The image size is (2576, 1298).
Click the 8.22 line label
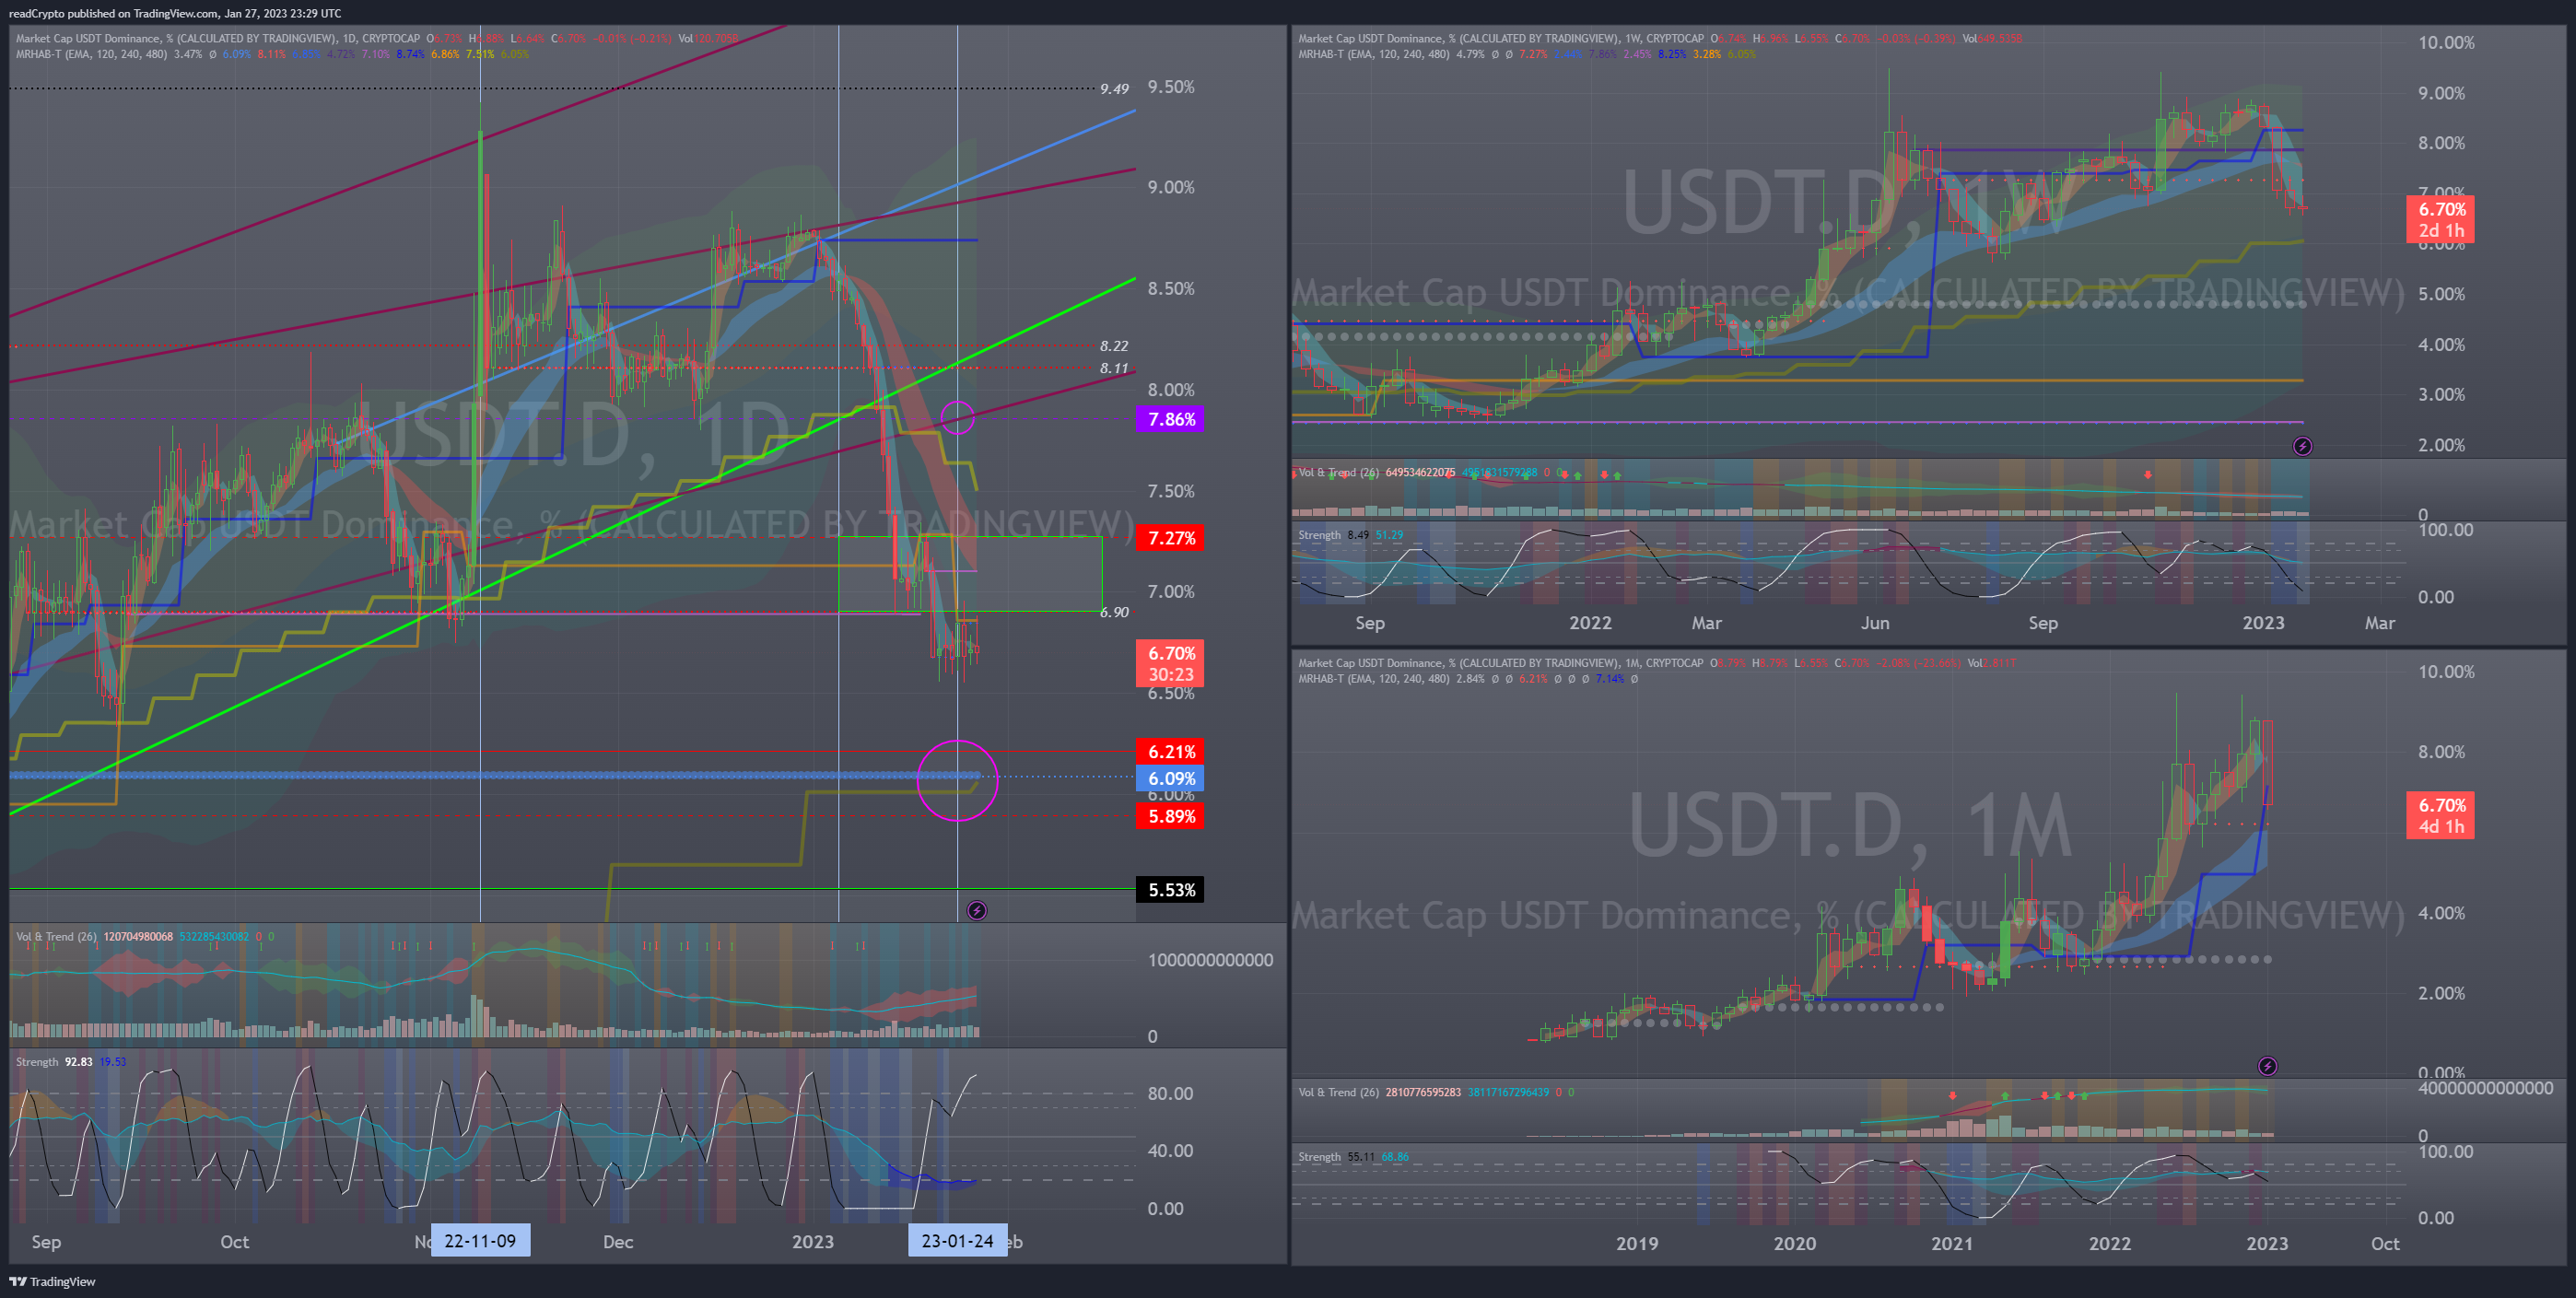1114,346
